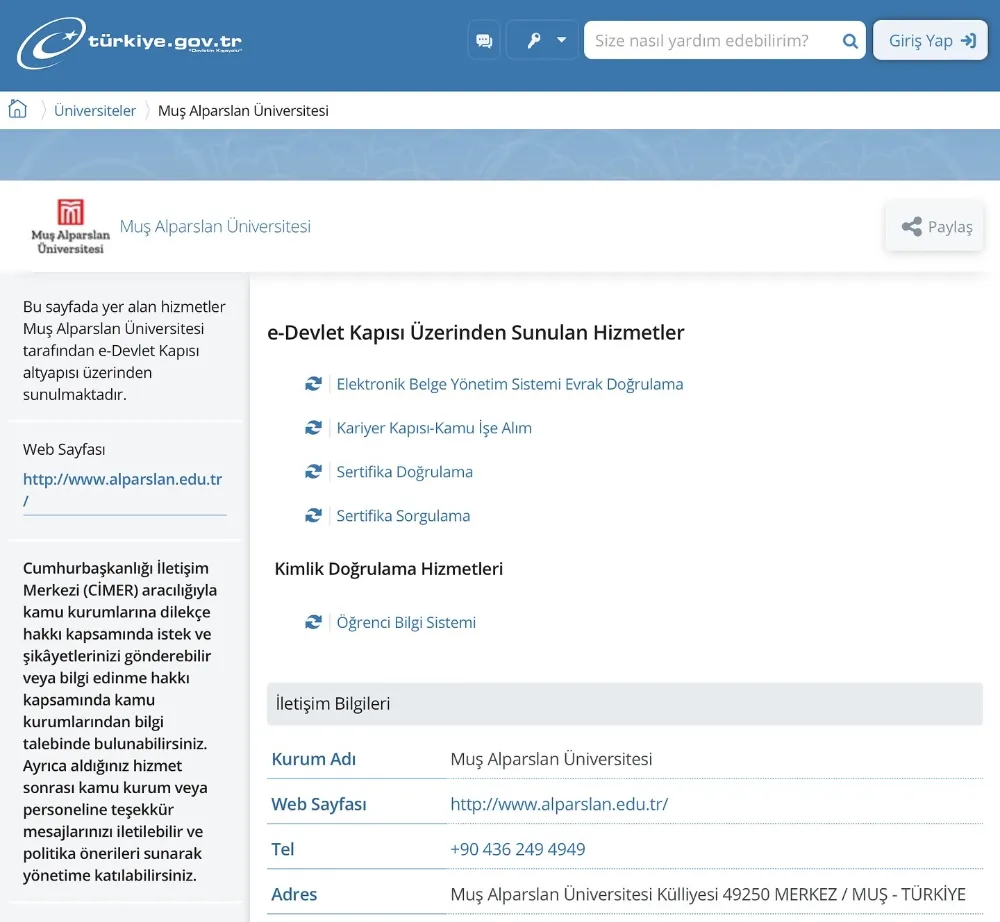
Task: Open Öğrenci Bilgi Sistemi link
Action: click(x=406, y=622)
